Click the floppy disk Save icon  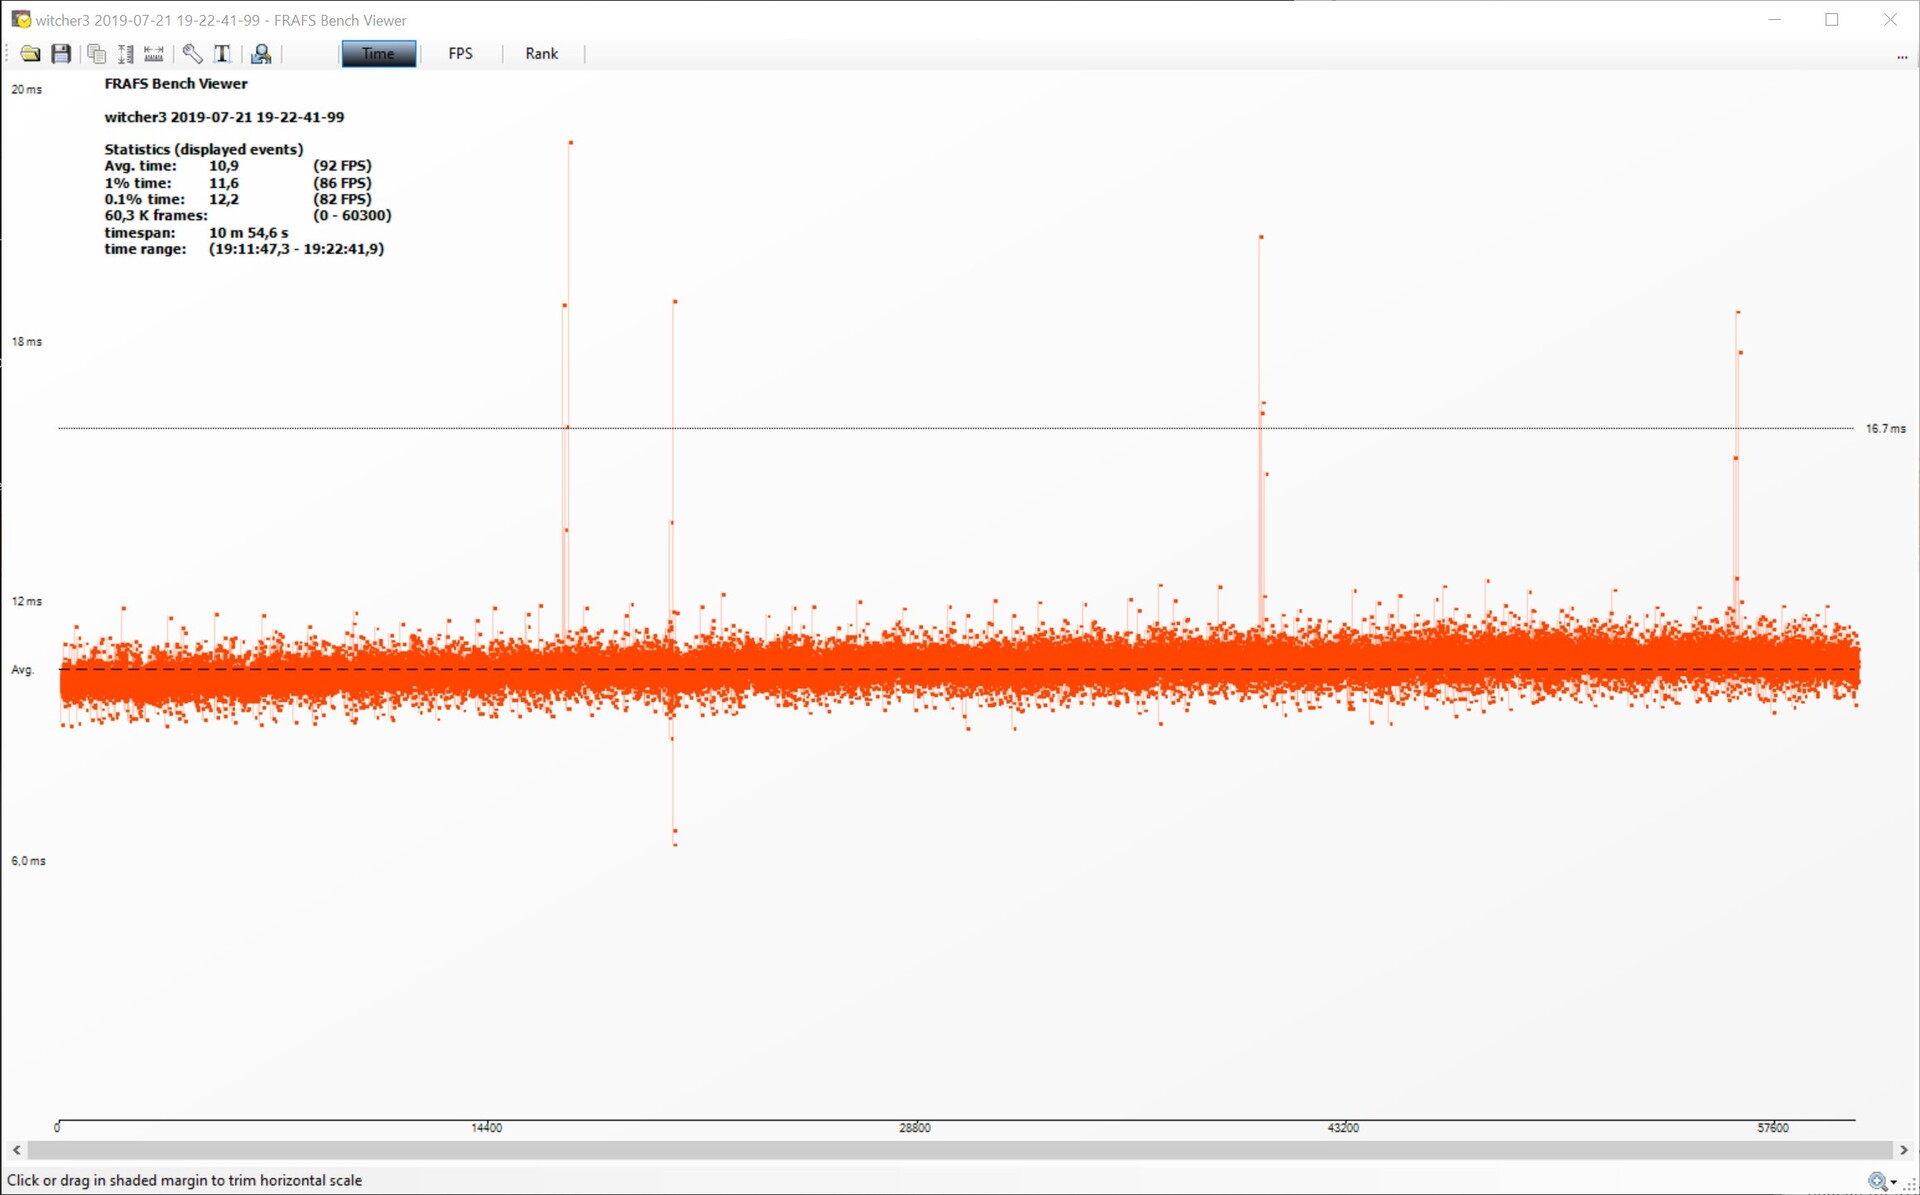coord(61,54)
